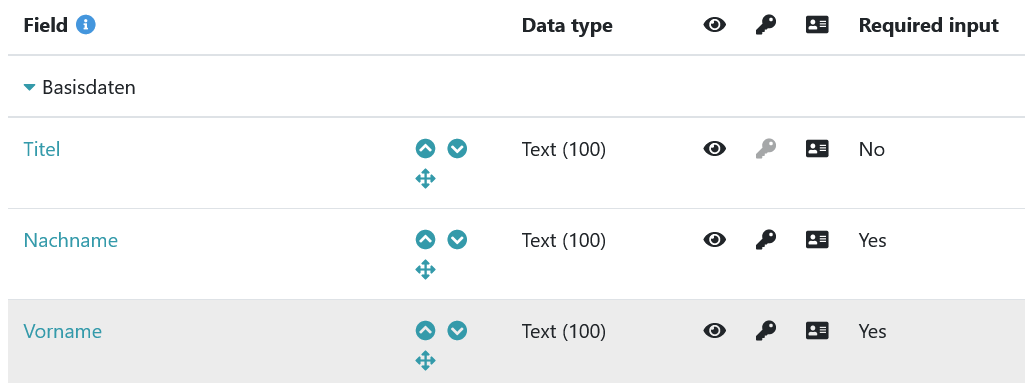1025x383 pixels.
Task: Collapse the Basisdaten section
Action: point(29,87)
